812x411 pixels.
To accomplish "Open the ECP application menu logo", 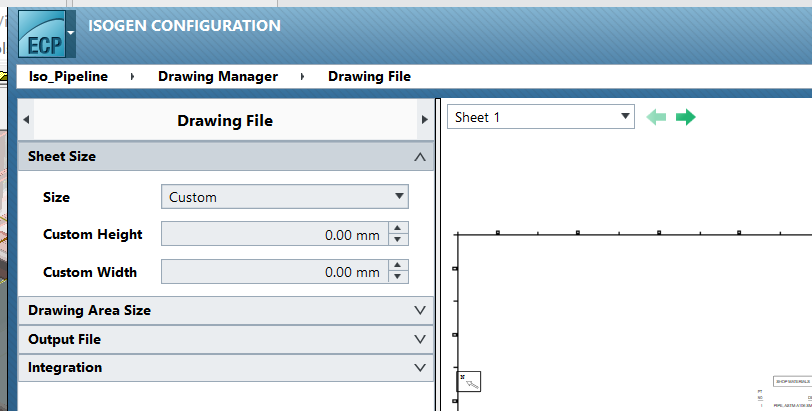I will (47, 34).
